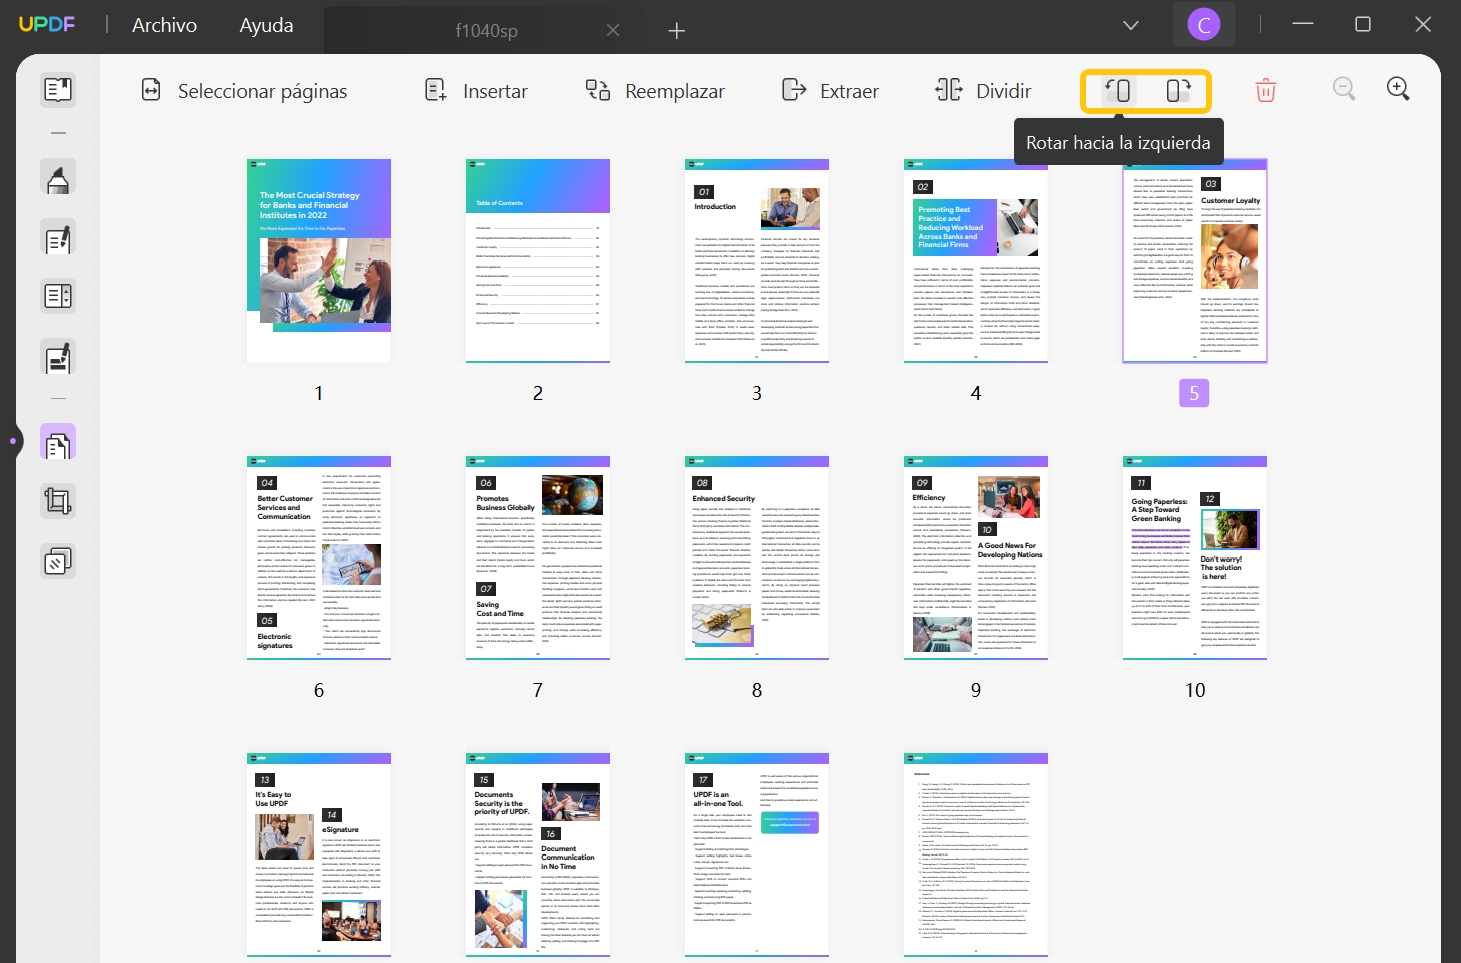Select page 3 Introduction thumbnail
Viewport: 1461px width, 963px height.
pyautogui.click(x=757, y=261)
